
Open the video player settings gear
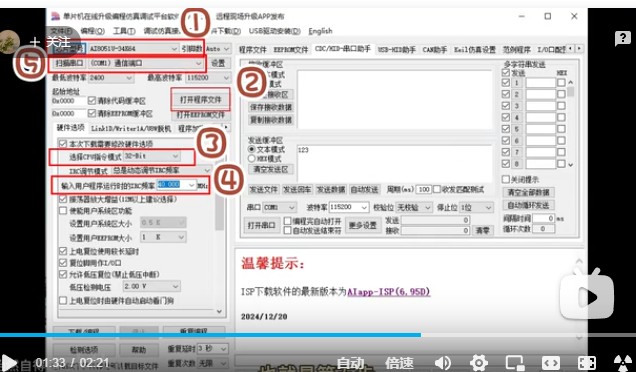tap(479, 362)
